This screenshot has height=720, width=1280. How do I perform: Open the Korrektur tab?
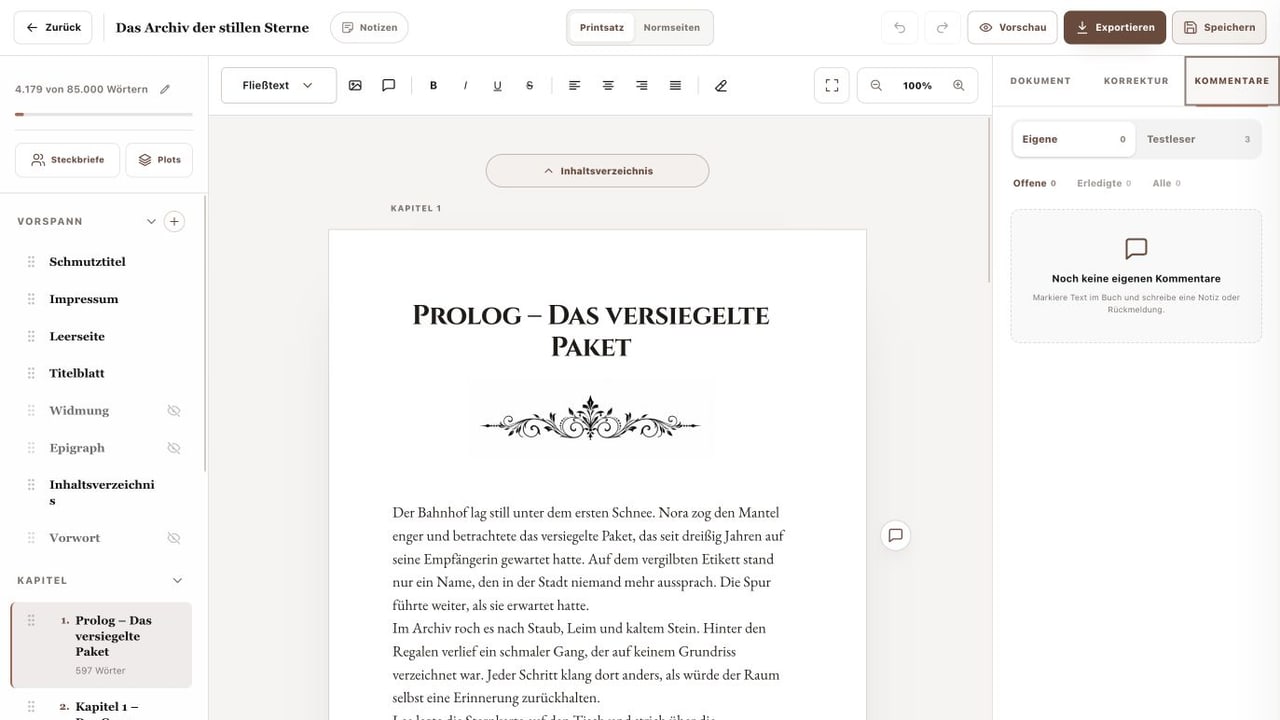point(1136,81)
